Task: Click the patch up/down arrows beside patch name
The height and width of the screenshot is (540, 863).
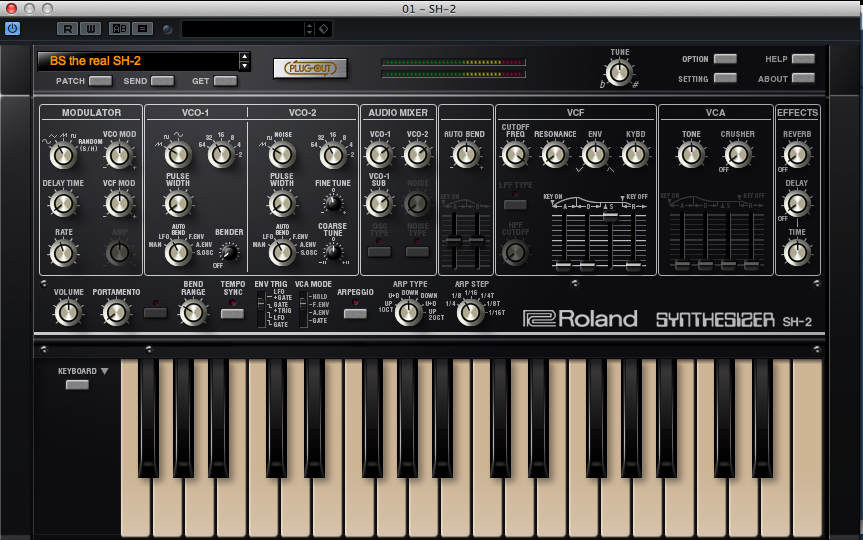Action: point(244,61)
